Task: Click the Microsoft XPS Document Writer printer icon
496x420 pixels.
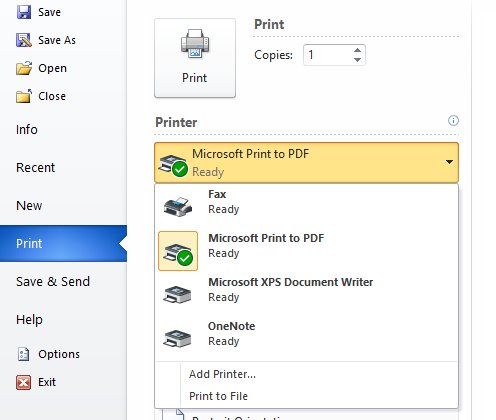Action: (x=177, y=295)
